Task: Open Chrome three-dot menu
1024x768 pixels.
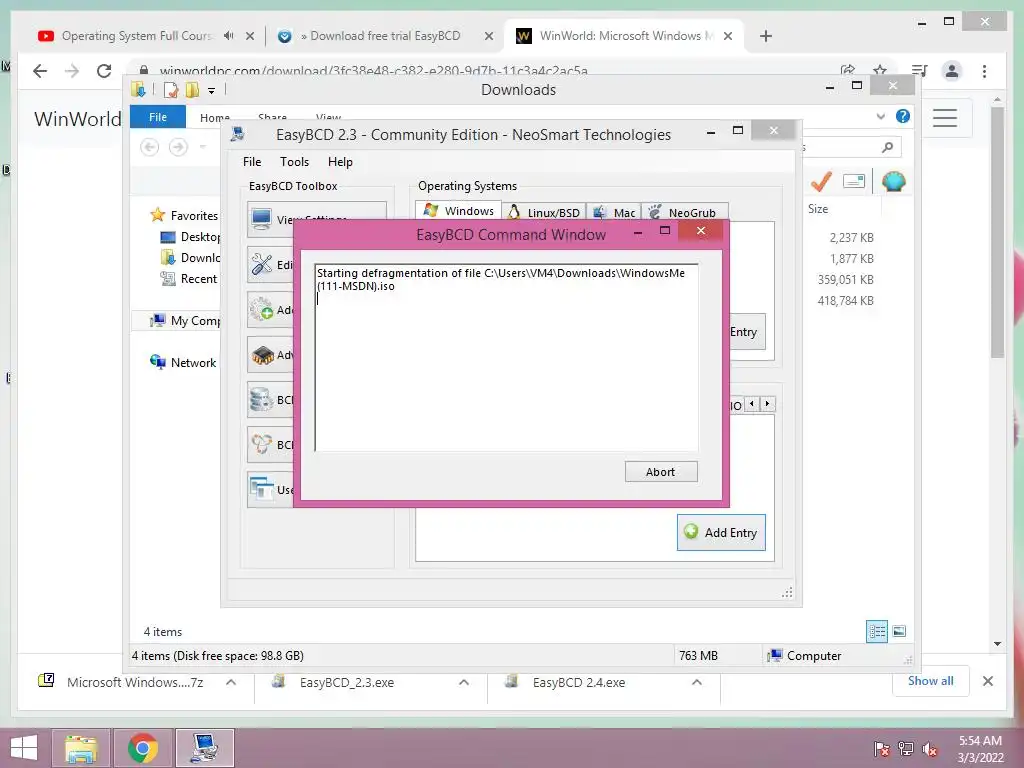Action: 984,71
